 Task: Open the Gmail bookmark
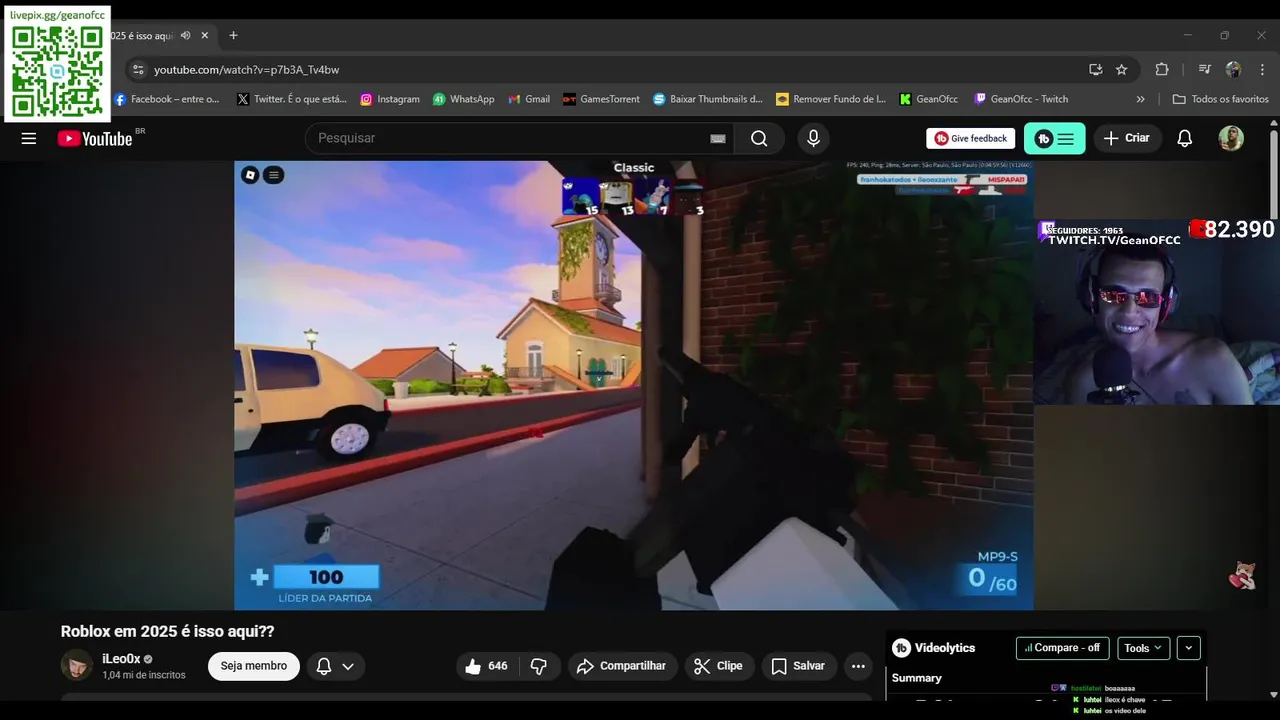click(528, 99)
